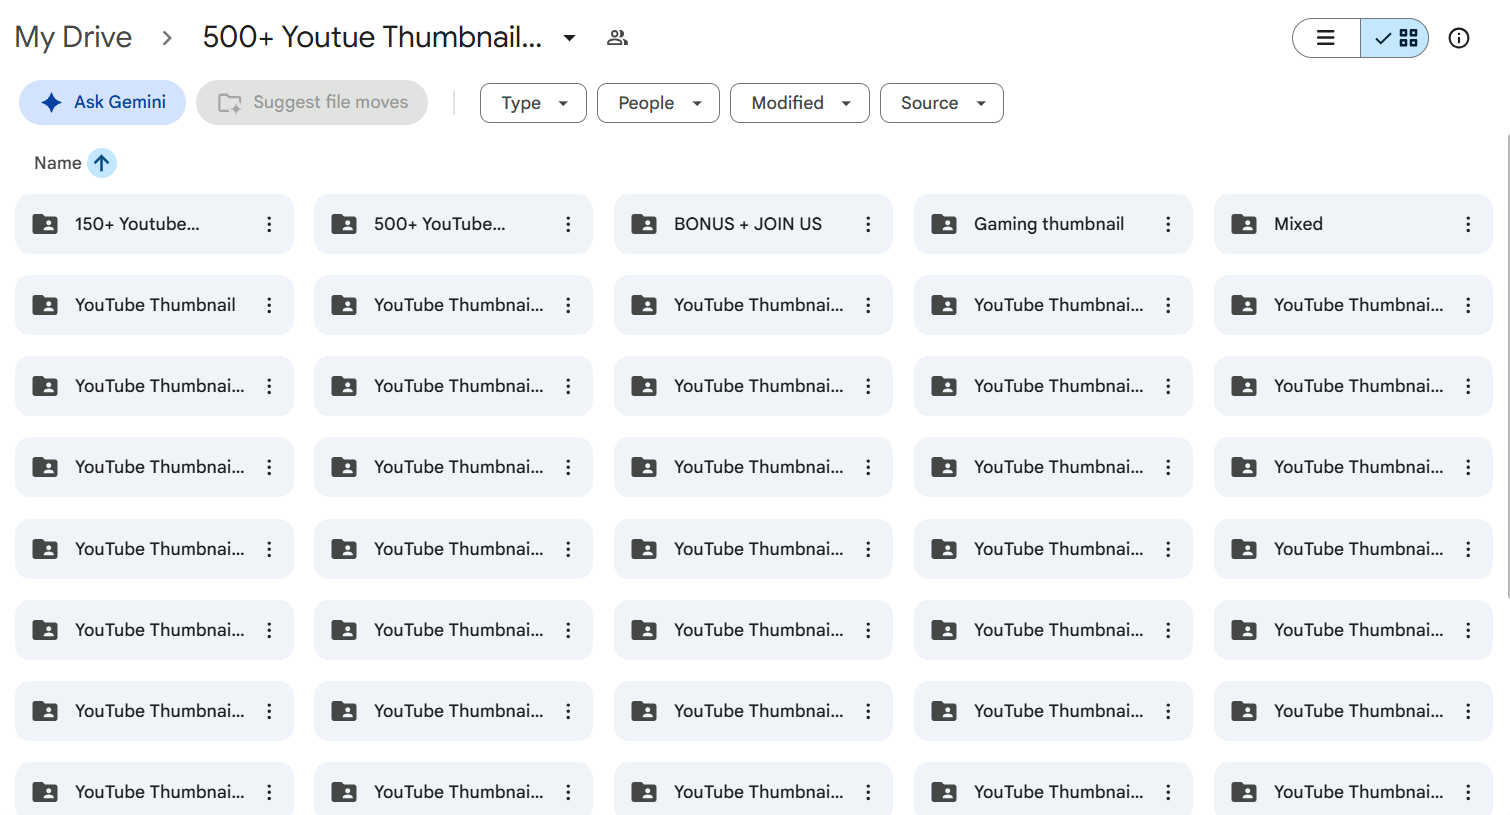The width and height of the screenshot is (1510, 815).
Task: Click the vertical scrollbar on the right edge
Action: point(1507,365)
